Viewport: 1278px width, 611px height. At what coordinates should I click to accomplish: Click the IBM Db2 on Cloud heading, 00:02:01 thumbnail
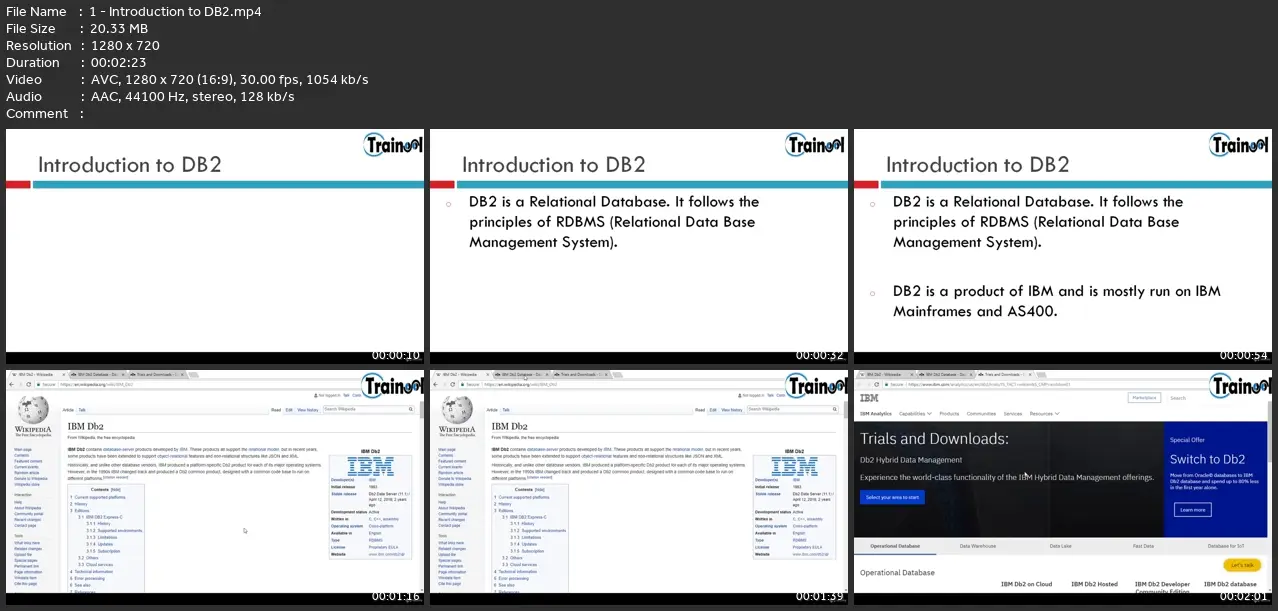(x=1026, y=584)
